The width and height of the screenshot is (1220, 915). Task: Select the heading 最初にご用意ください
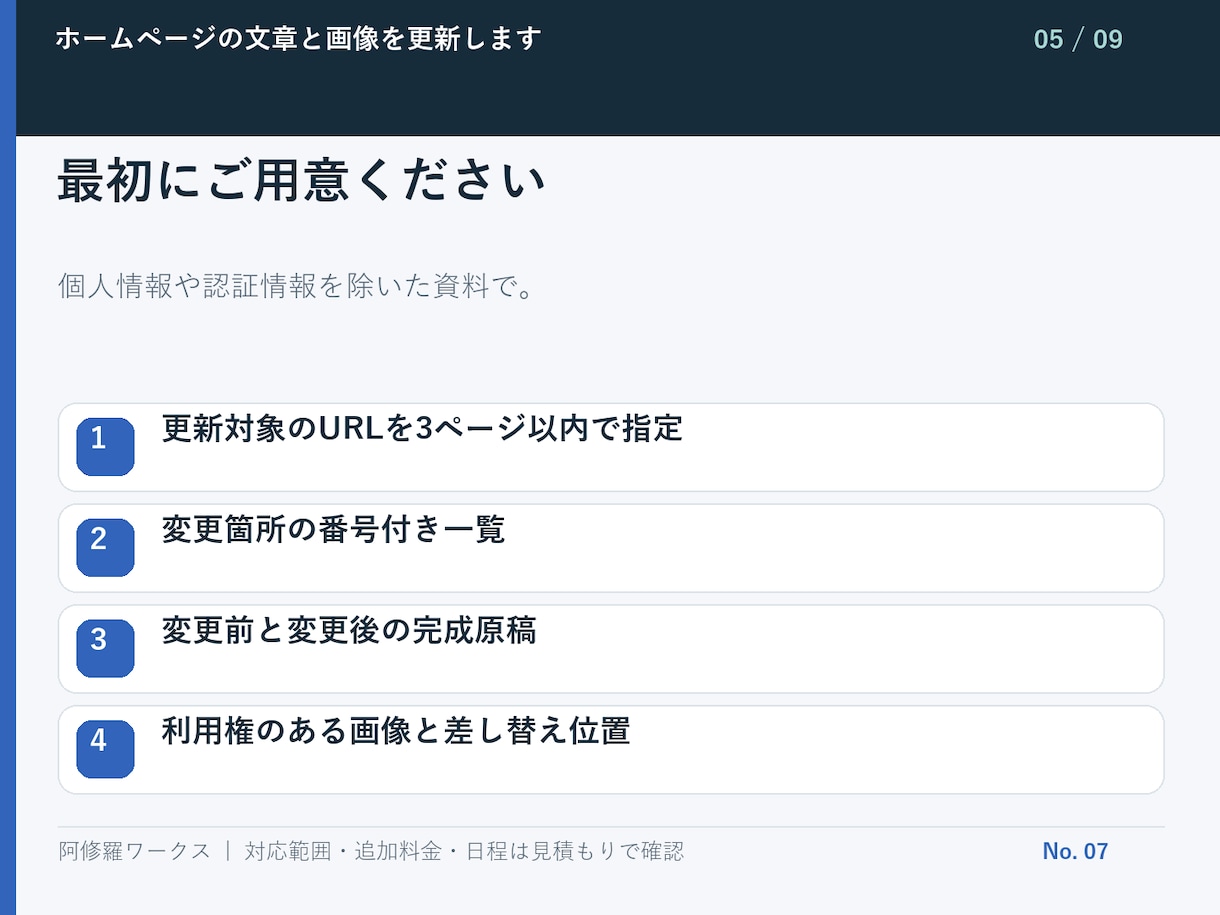[x=302, y=182]
